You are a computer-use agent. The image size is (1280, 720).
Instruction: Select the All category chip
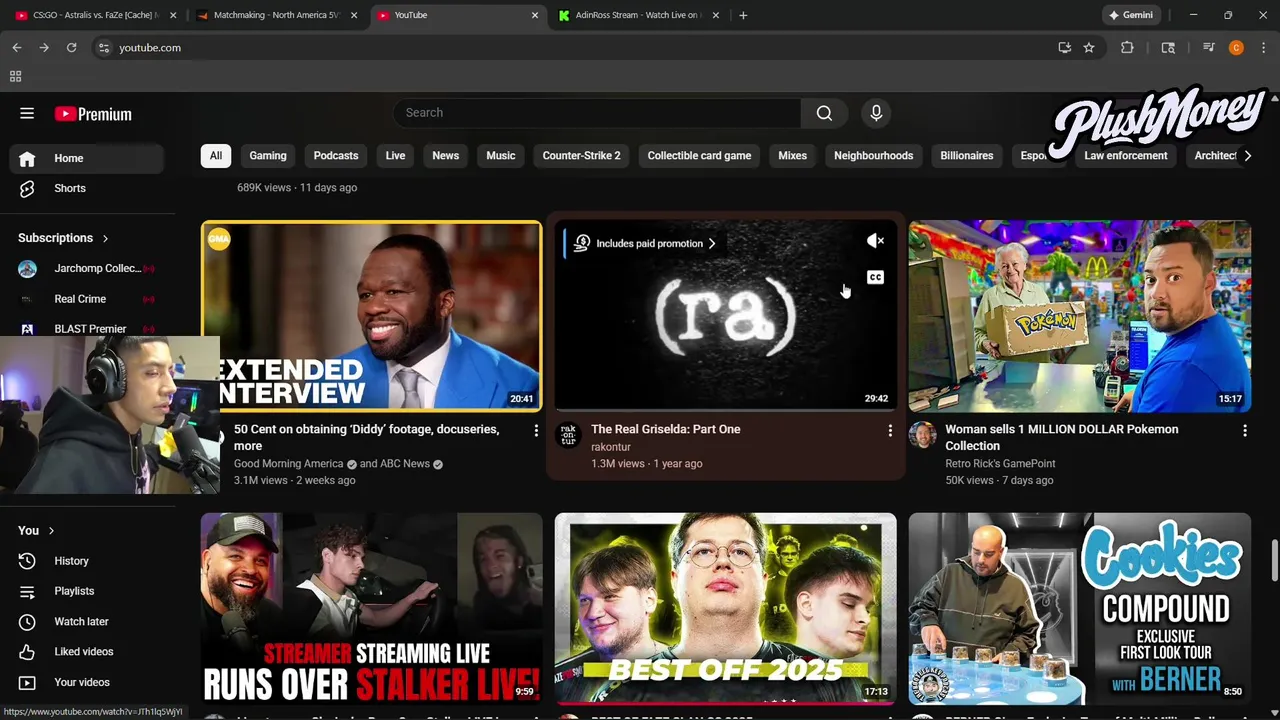(x=215, y=155)
